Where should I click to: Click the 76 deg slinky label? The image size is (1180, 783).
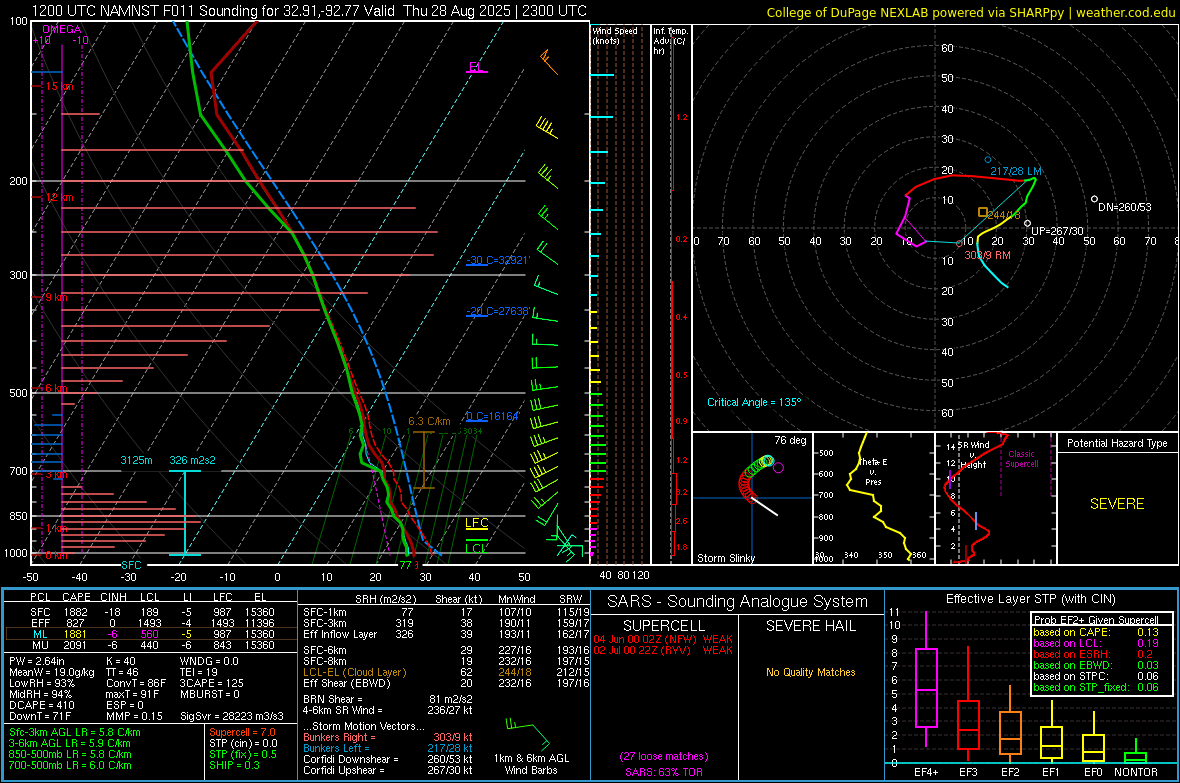[x=790, y=440]
